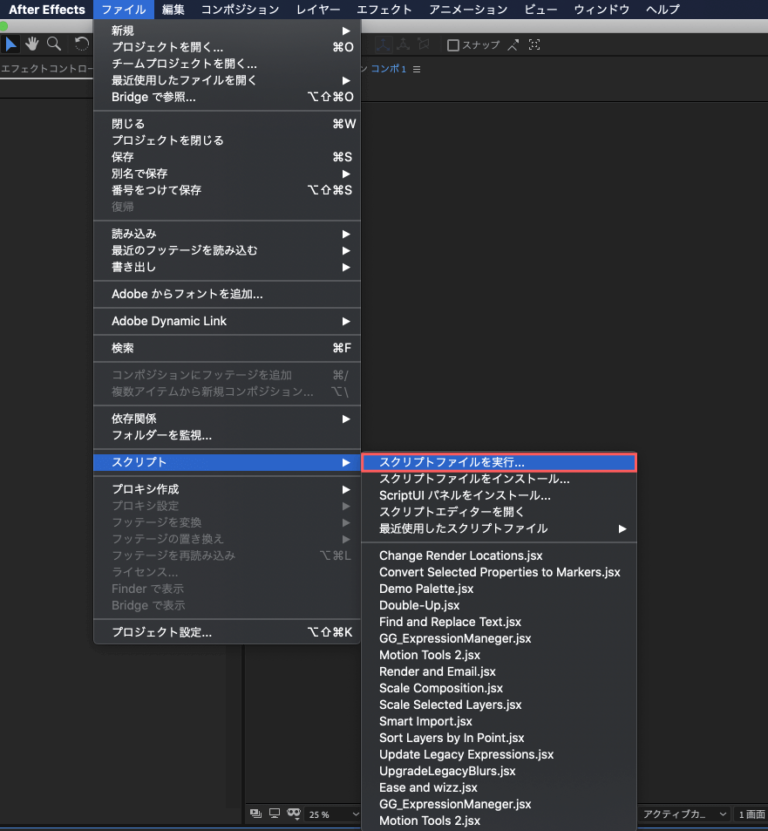The image size is (768, 831).
Task: Choose フォルダーを監視…
Action: click(227, 436)
